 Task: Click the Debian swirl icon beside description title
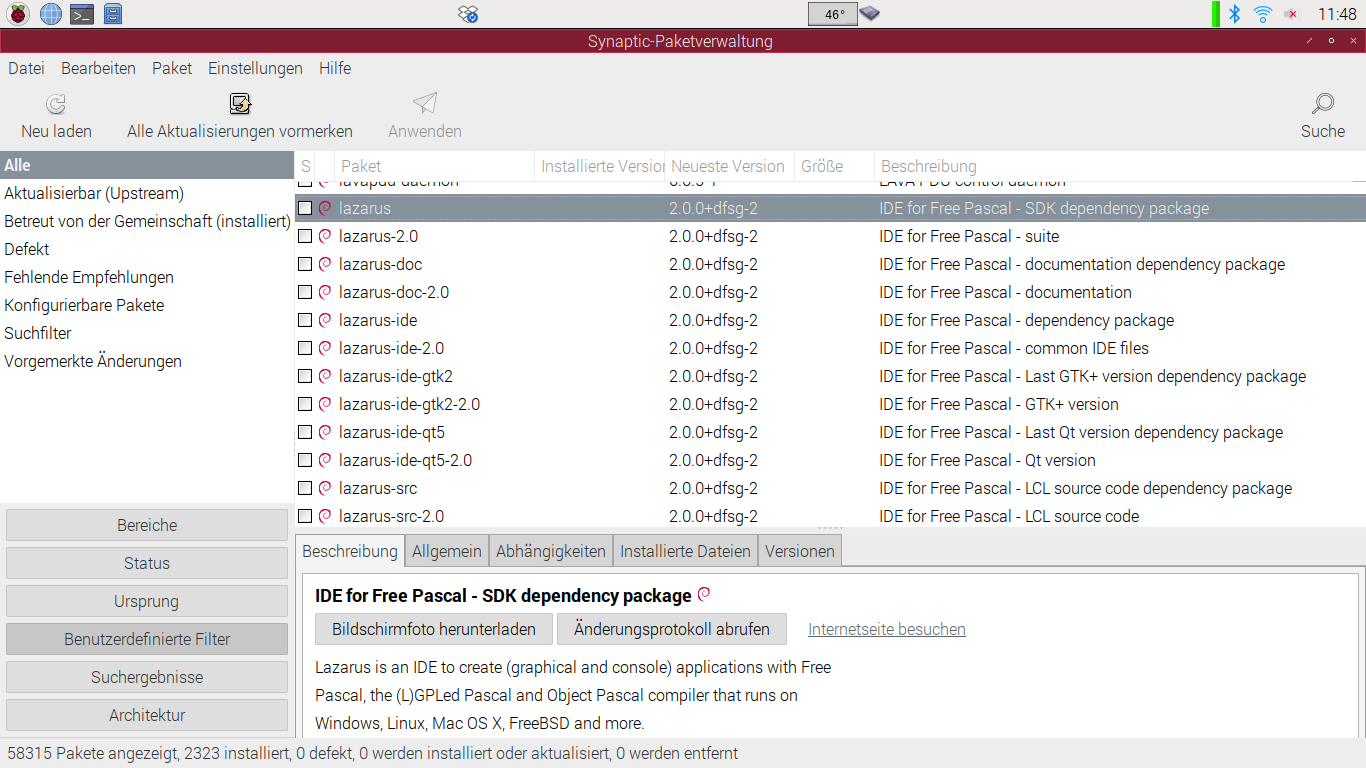704,594
